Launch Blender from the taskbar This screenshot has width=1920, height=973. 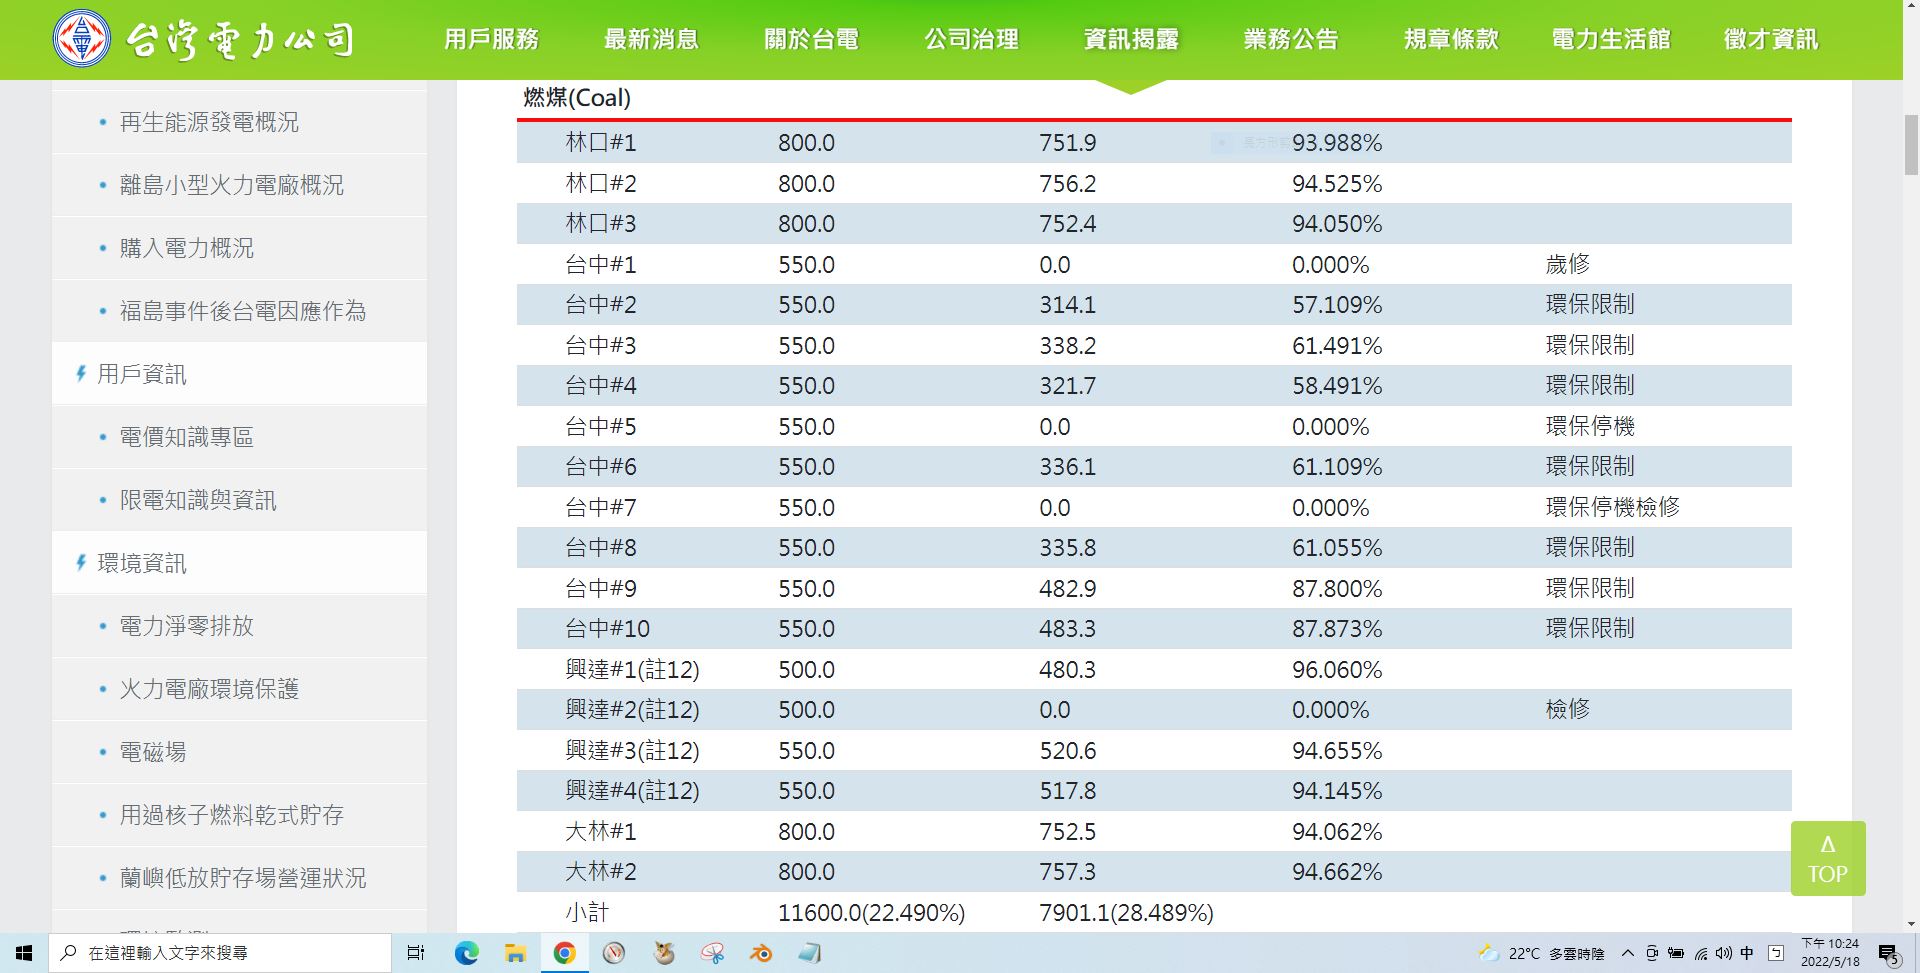point(761,953)
